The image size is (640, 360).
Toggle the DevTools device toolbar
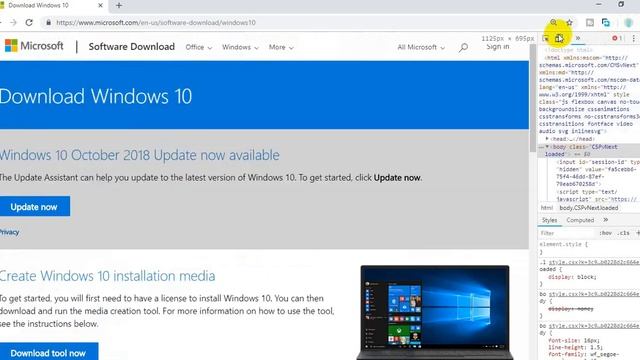point(559,38)
